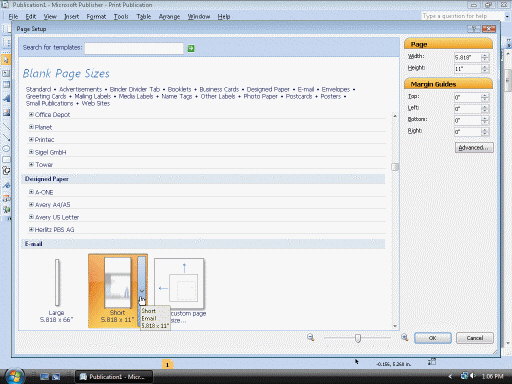
Task: Jump to the Postcards link
Action: click(x=299, y=96)
